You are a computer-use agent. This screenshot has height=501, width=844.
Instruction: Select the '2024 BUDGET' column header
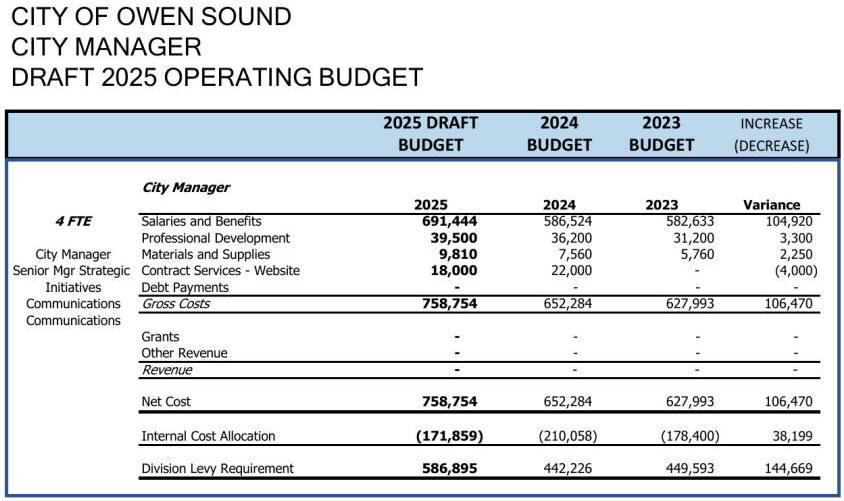click(559, 134)
